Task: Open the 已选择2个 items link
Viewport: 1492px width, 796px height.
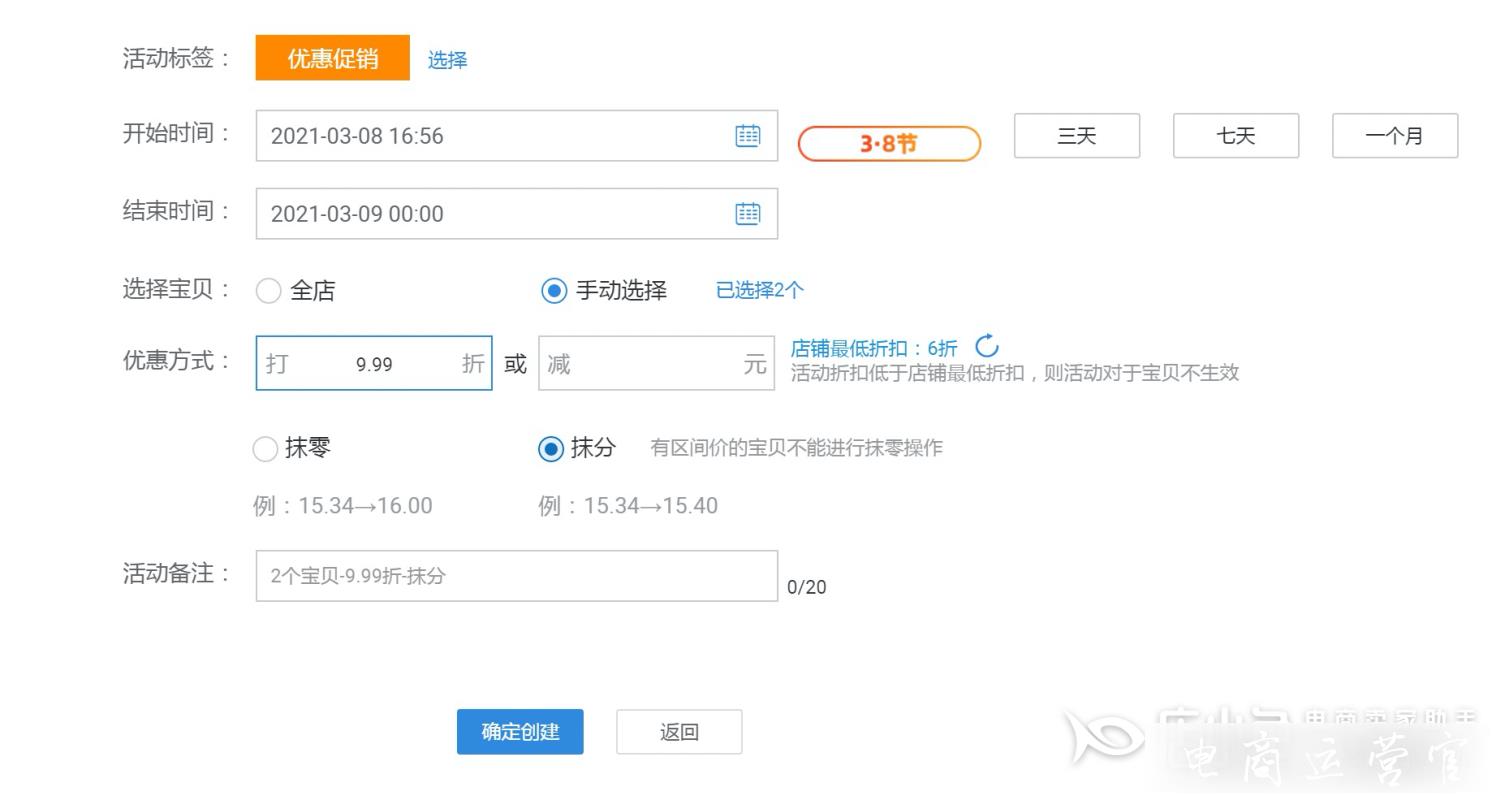Action: click(760, 290)
